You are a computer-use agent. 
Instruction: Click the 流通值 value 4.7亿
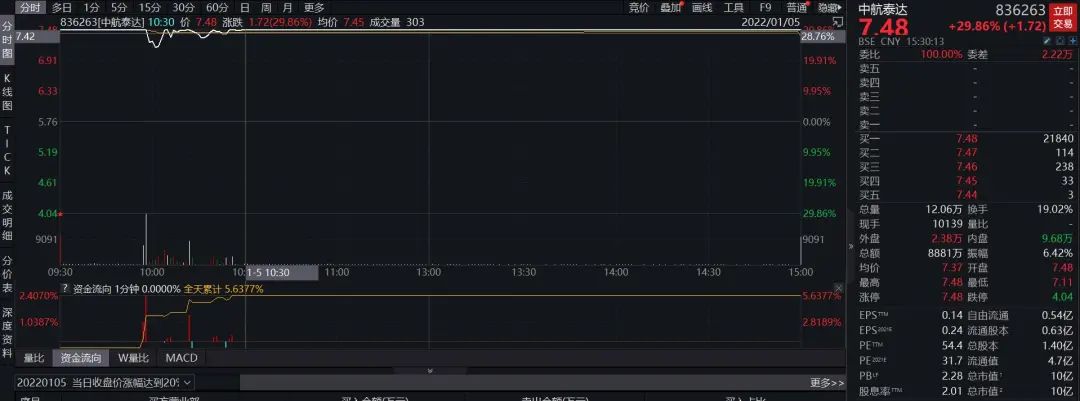(1061, 361)
